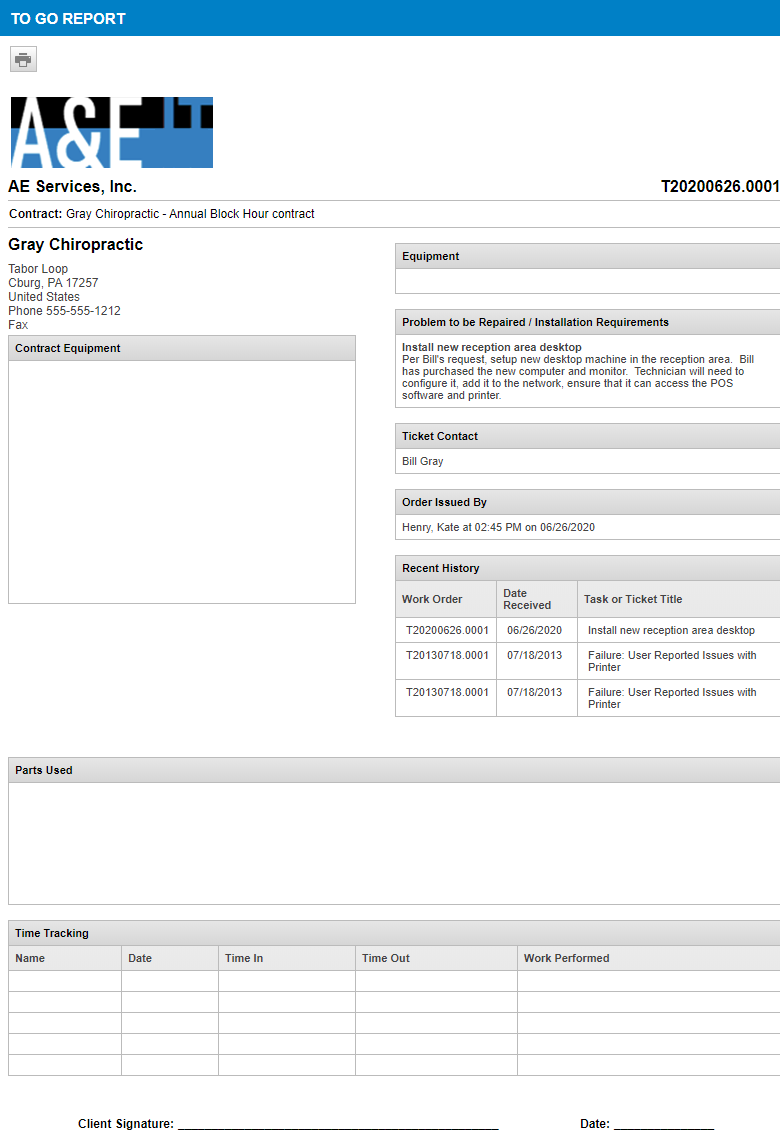Click the Name column header in Time Tracking
780x1142 pixels.
tap(65, 958)
